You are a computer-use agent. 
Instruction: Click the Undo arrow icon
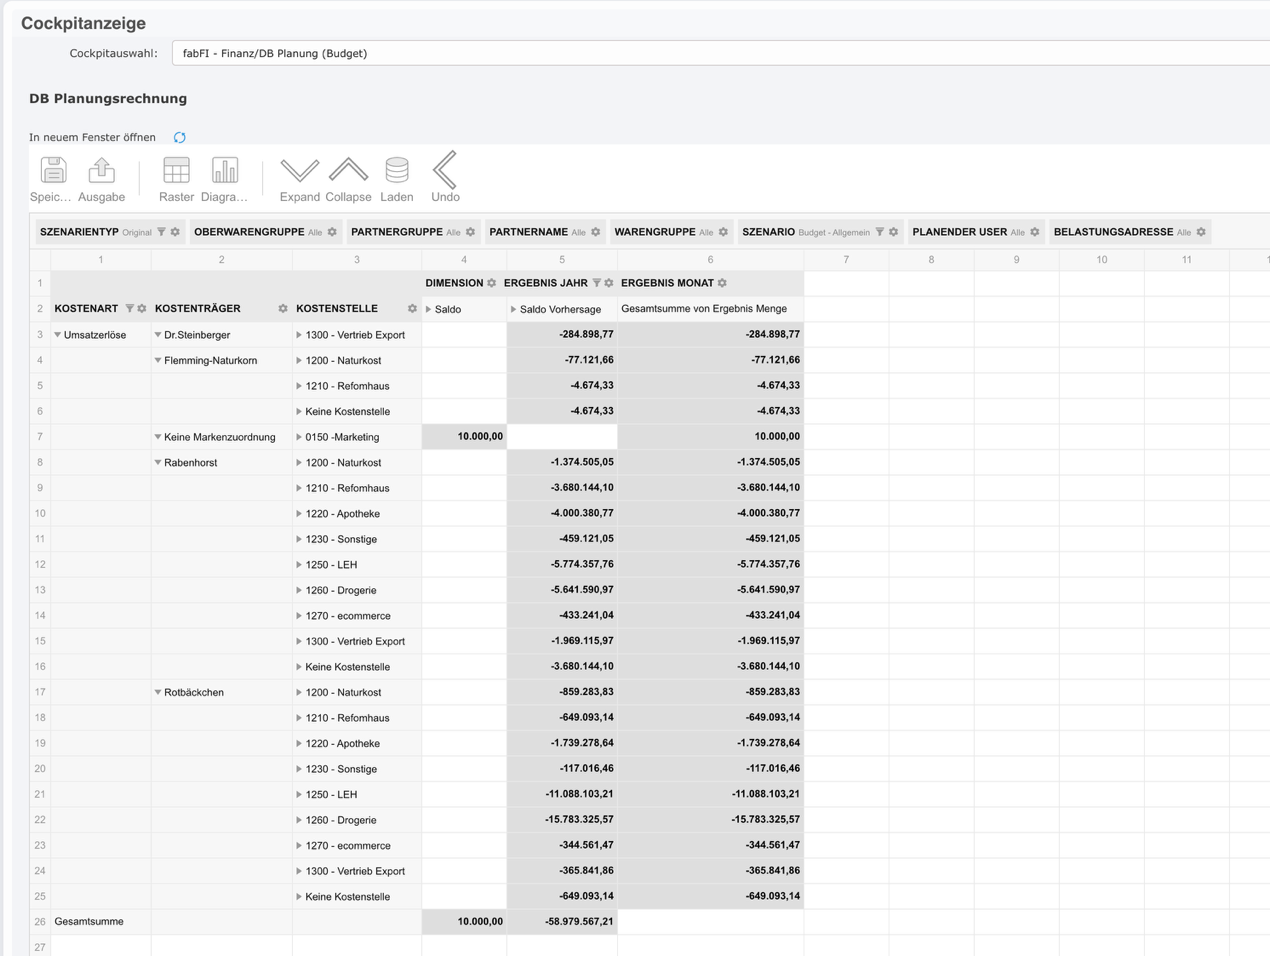pos(445,171)
